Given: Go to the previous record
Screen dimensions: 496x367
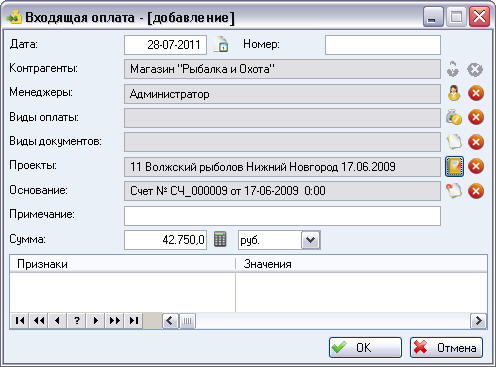Looking at the screenshot, I should click(58, 321).
